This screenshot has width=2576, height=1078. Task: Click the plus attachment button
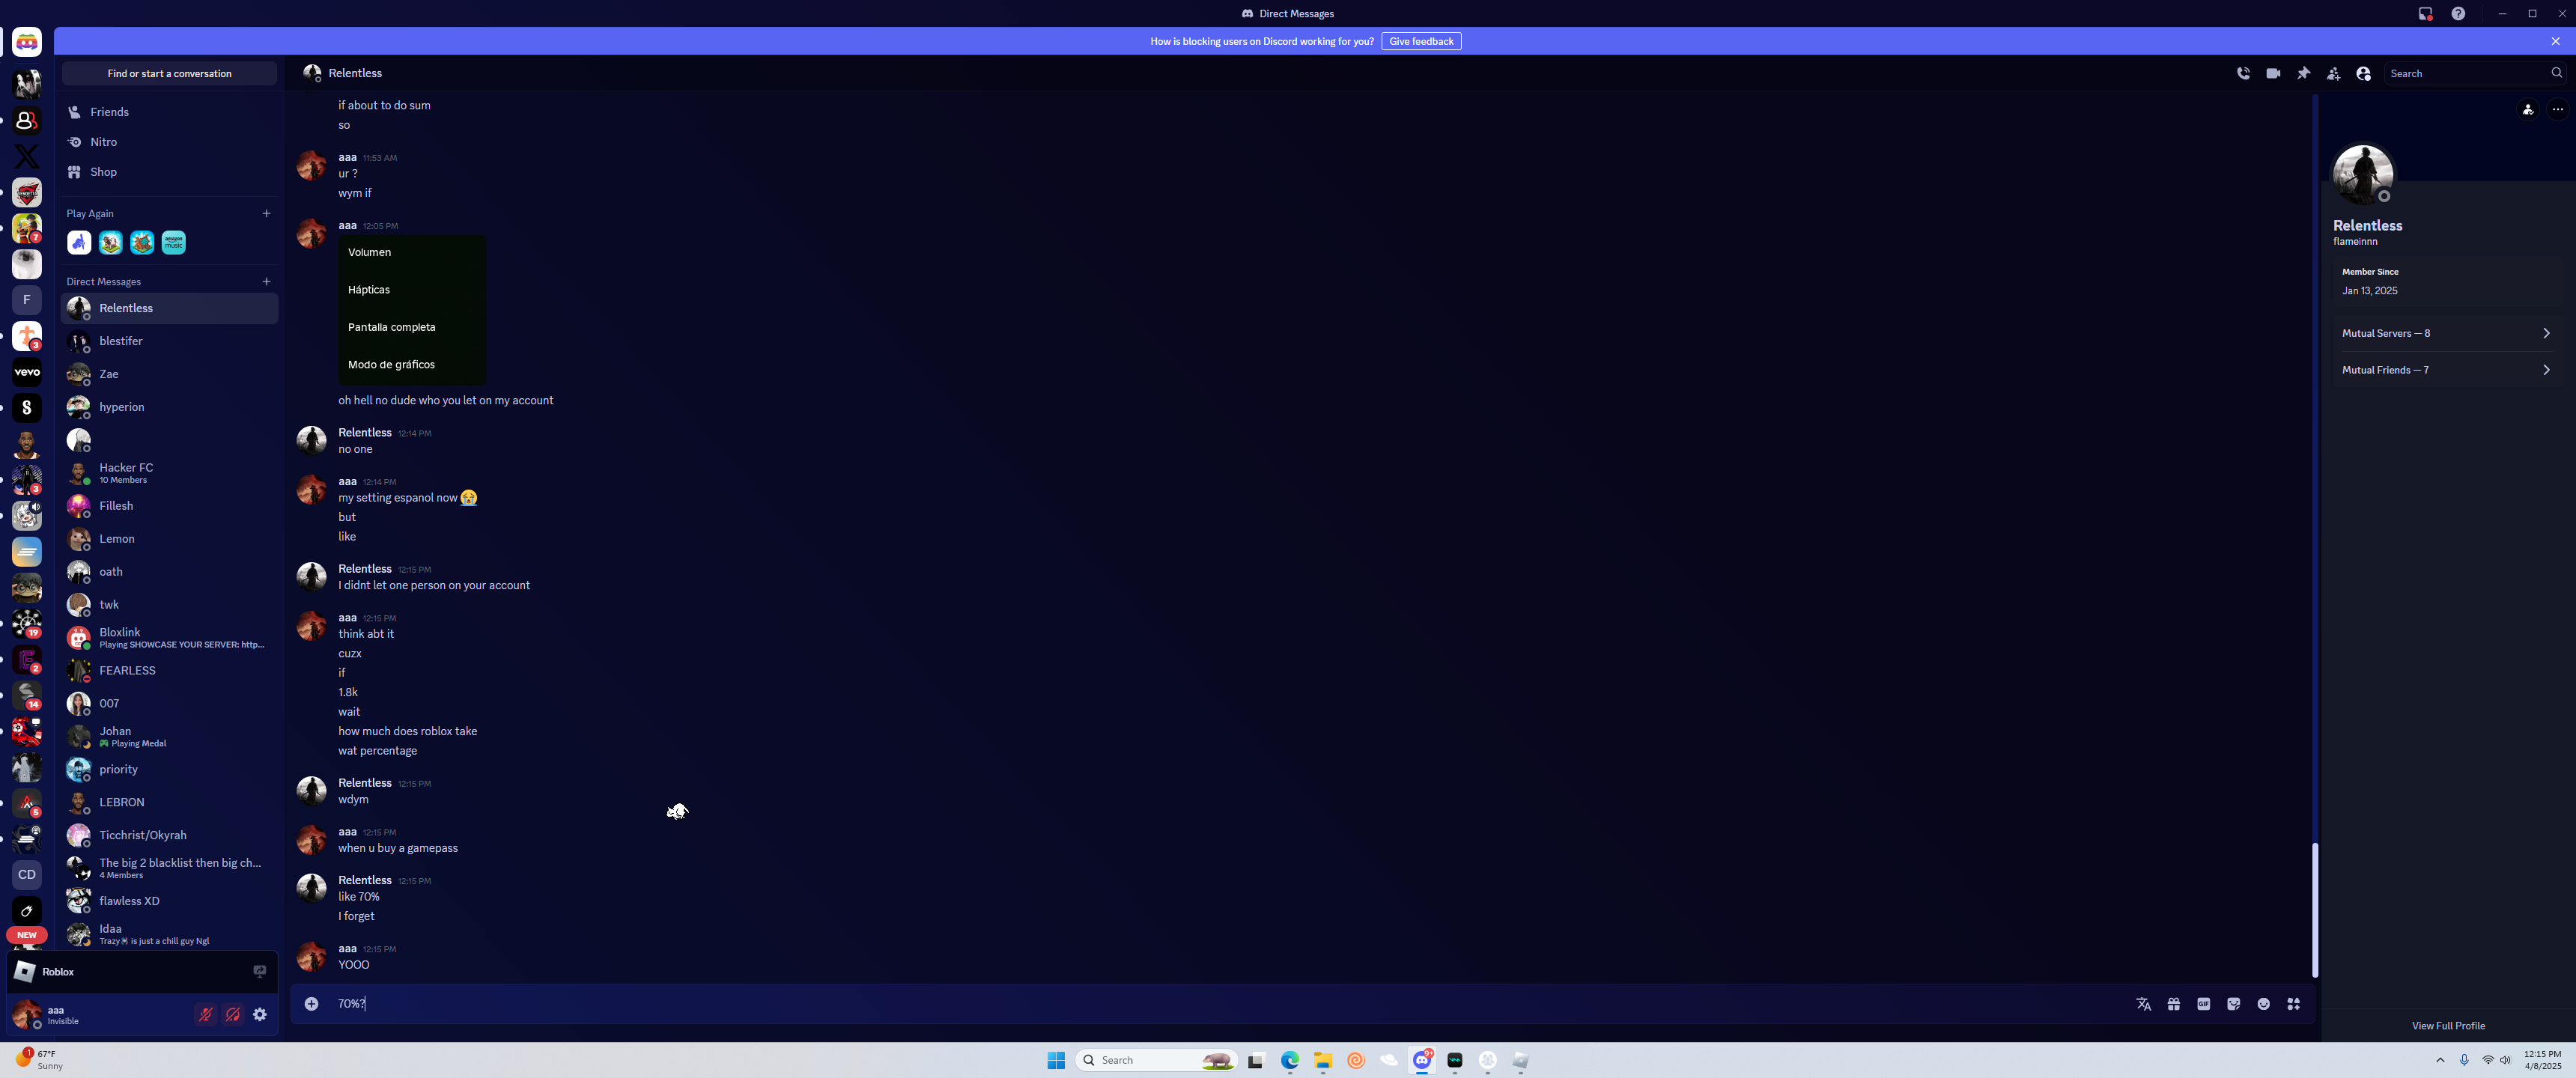coord(311,1004)
